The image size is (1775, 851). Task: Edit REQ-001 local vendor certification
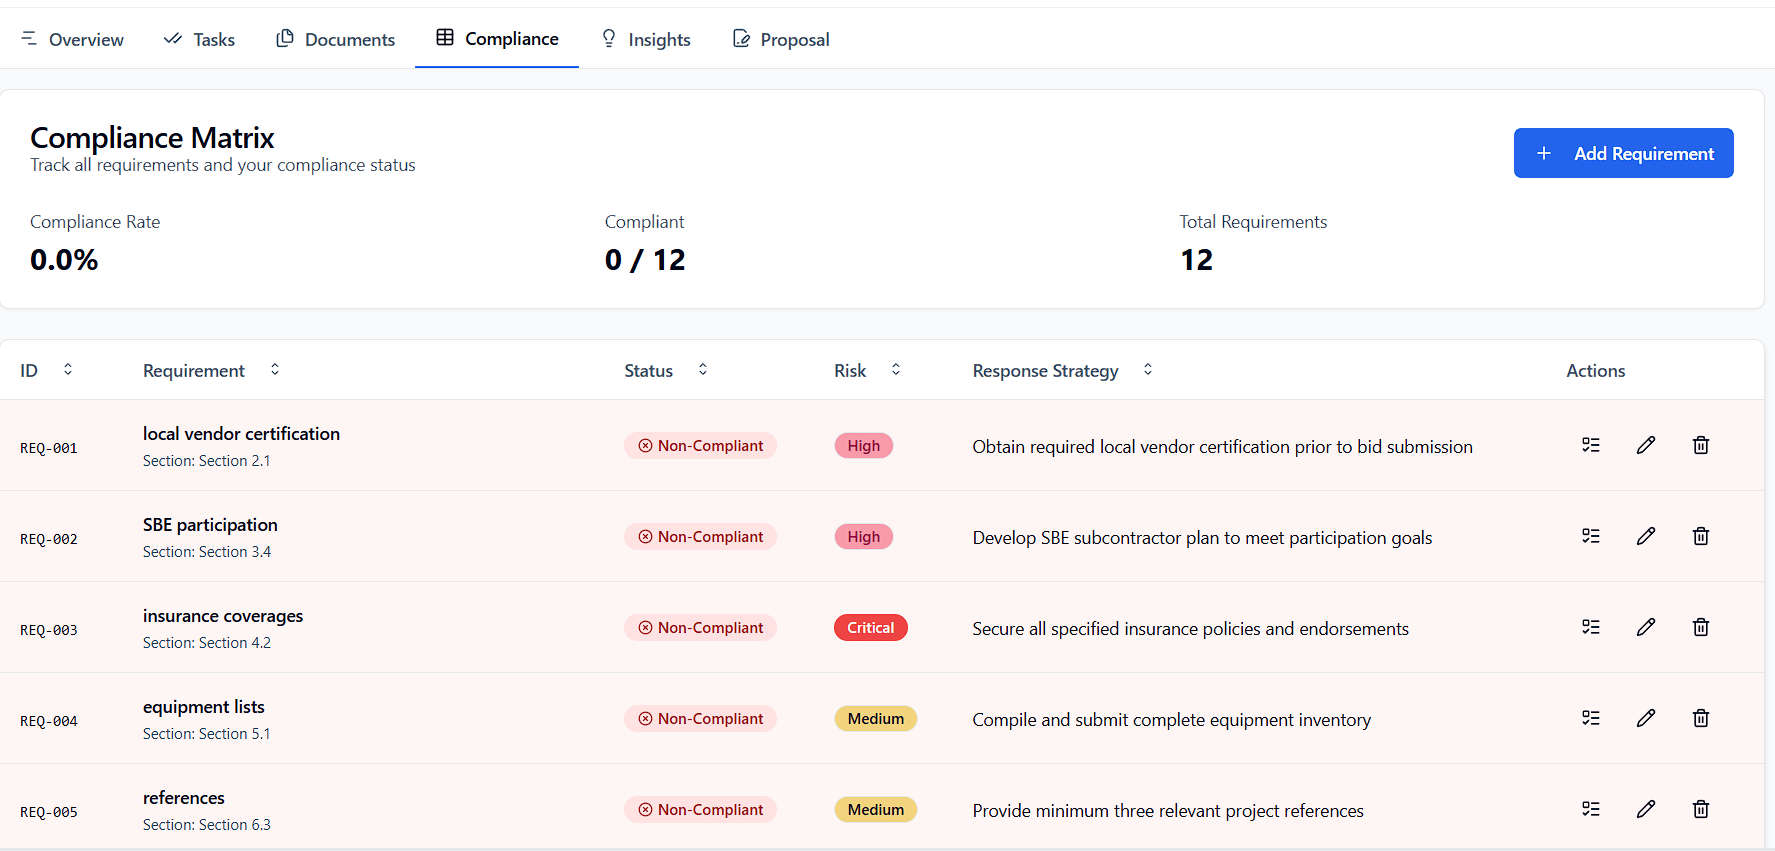click(x=1646, y=445)
